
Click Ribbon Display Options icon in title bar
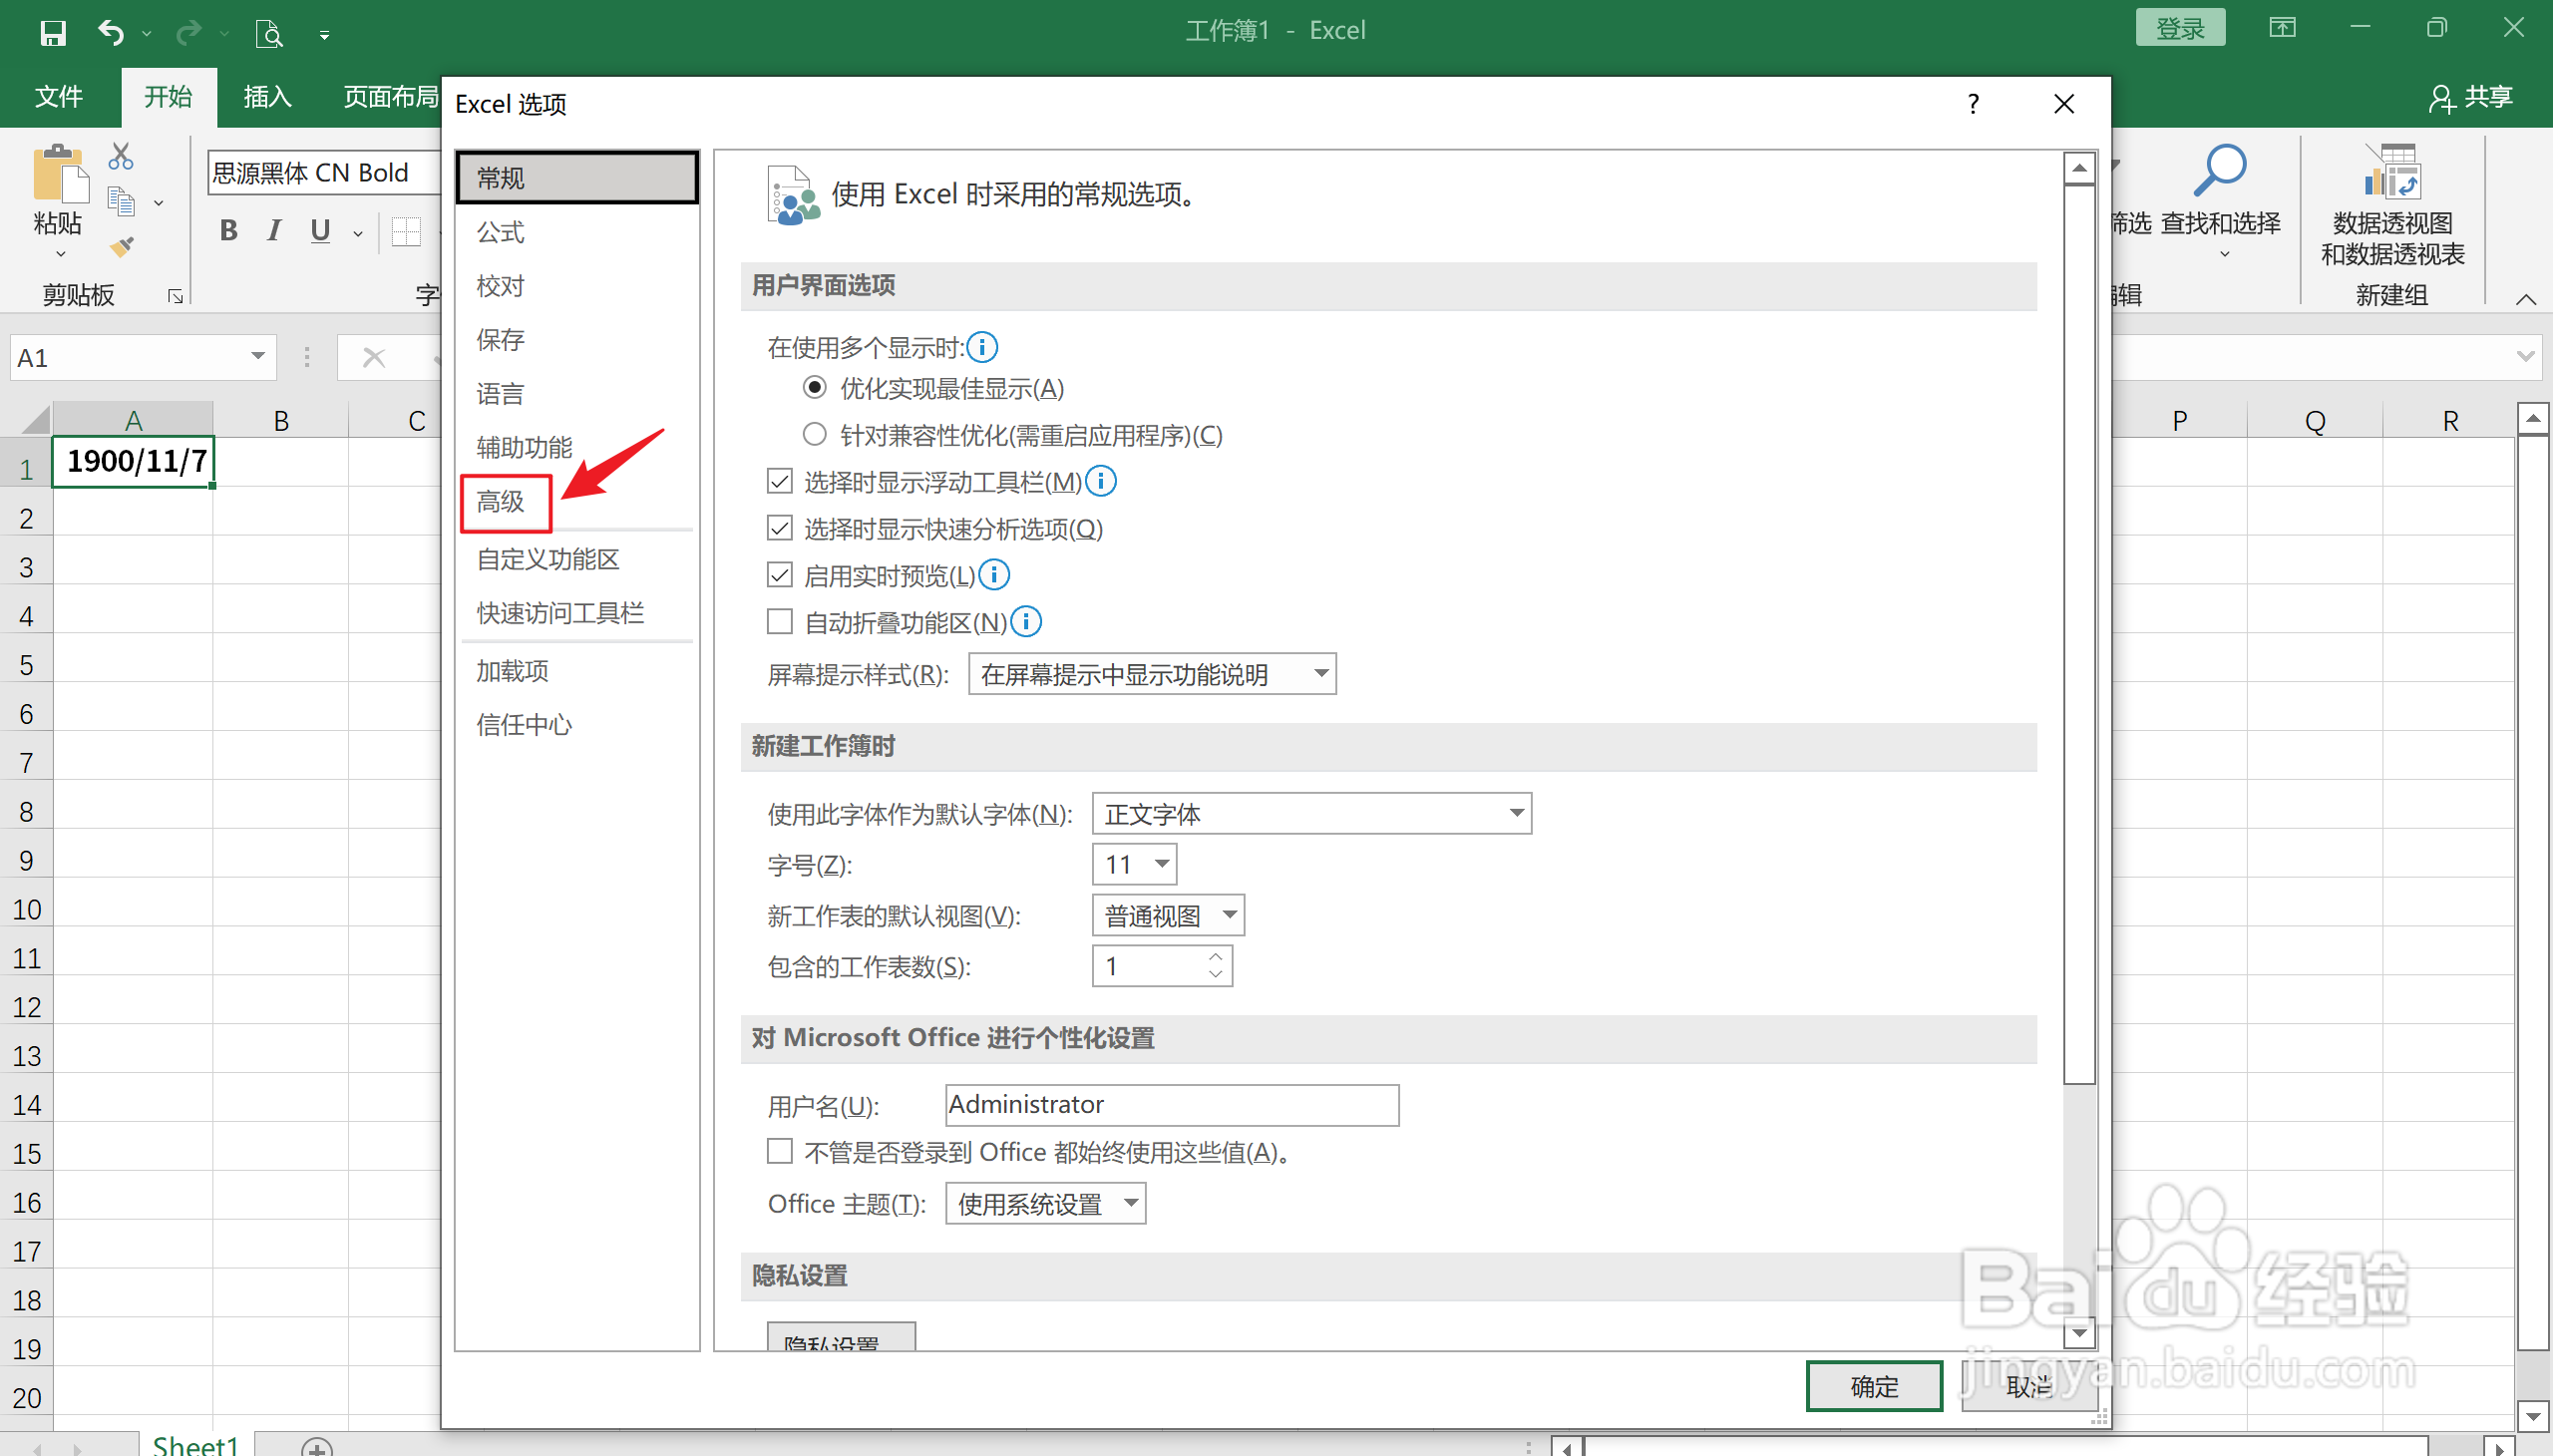(2282, 28)
